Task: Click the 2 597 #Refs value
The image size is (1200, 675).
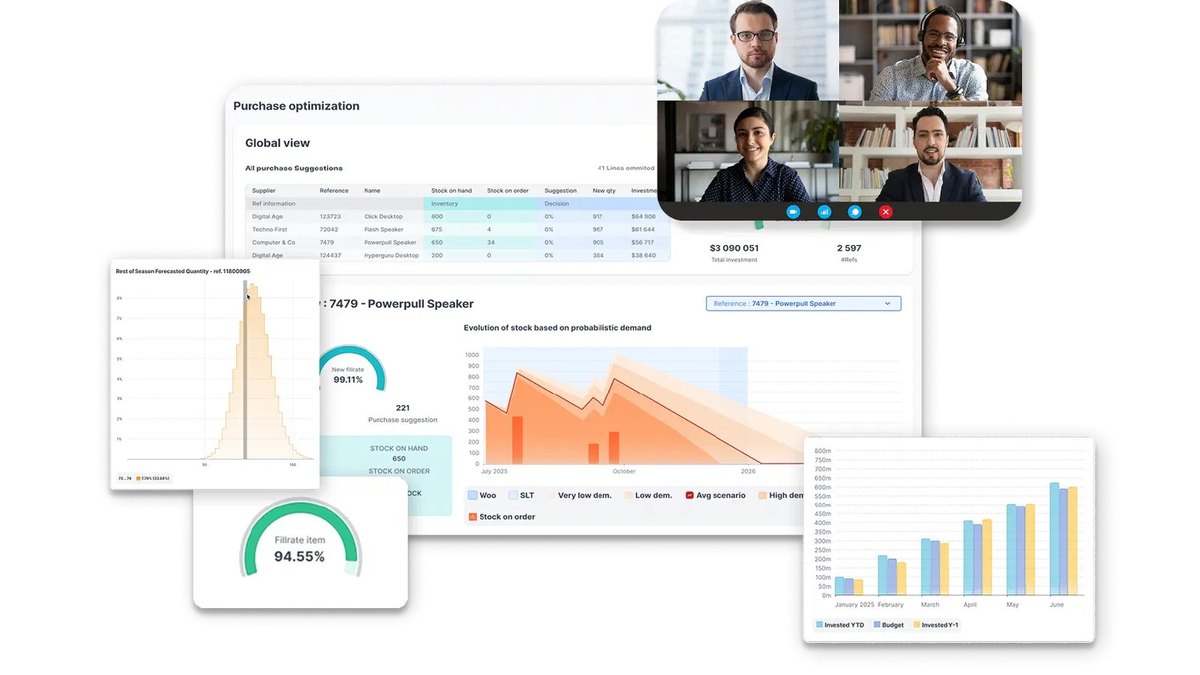Action: coord(849,248)
